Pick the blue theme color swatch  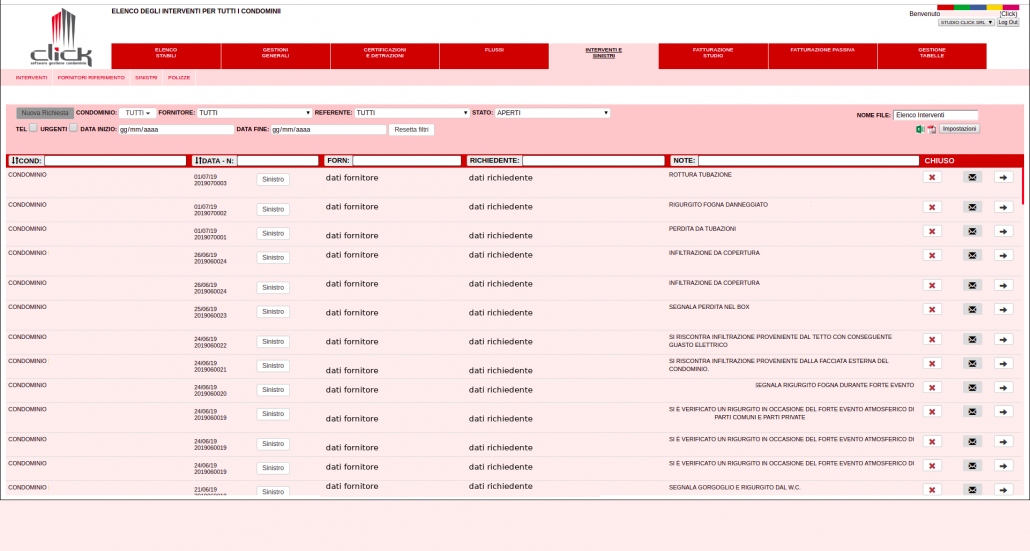(x=978, y=7)
